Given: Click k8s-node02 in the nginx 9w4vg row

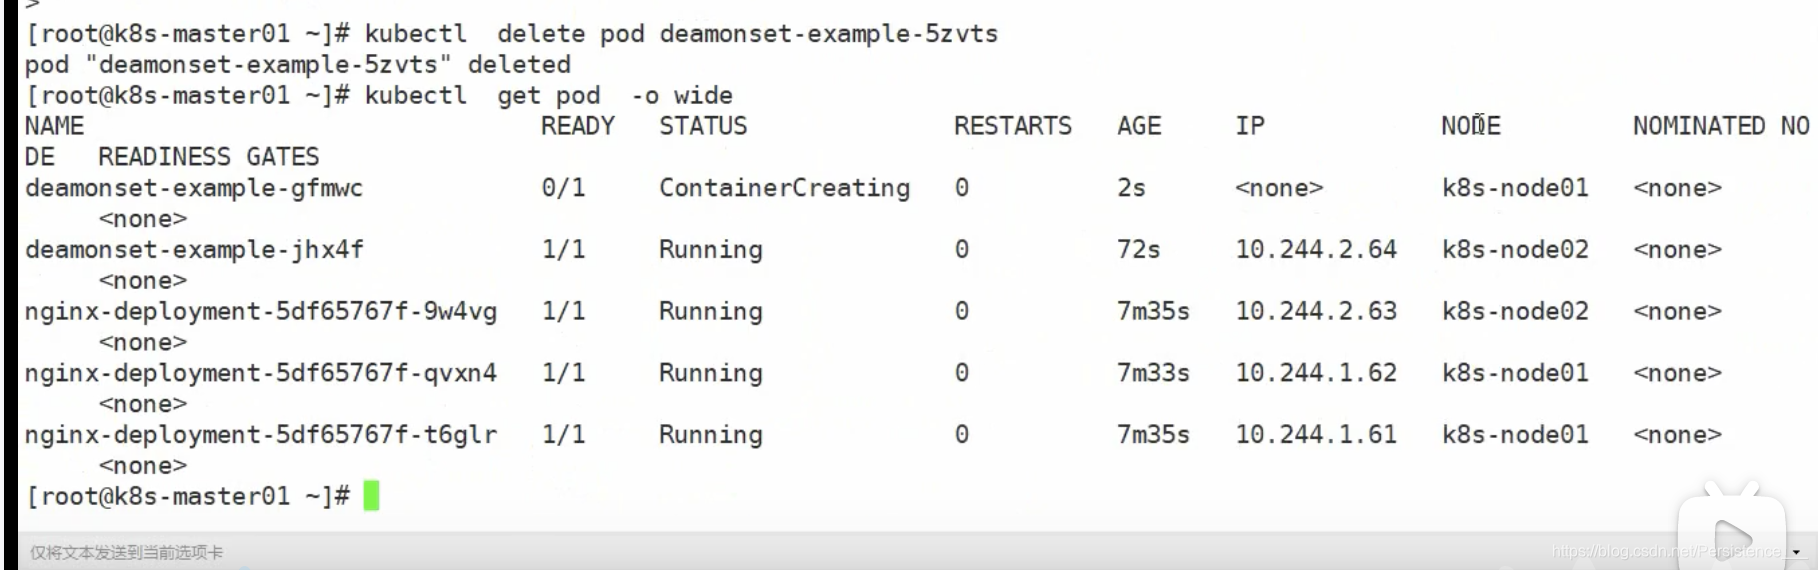Looking at the screenshot, I should click(1515, 312).
